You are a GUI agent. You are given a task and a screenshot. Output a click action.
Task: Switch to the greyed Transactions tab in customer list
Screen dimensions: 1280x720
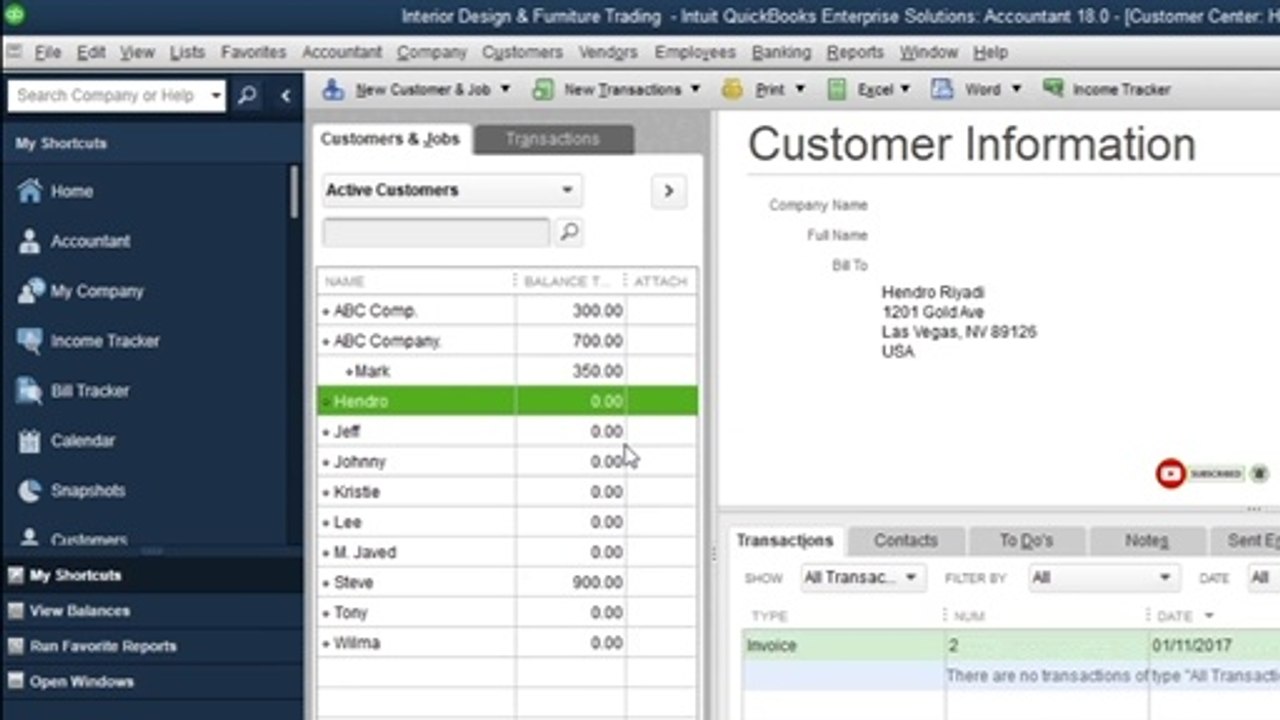[553, 139]
